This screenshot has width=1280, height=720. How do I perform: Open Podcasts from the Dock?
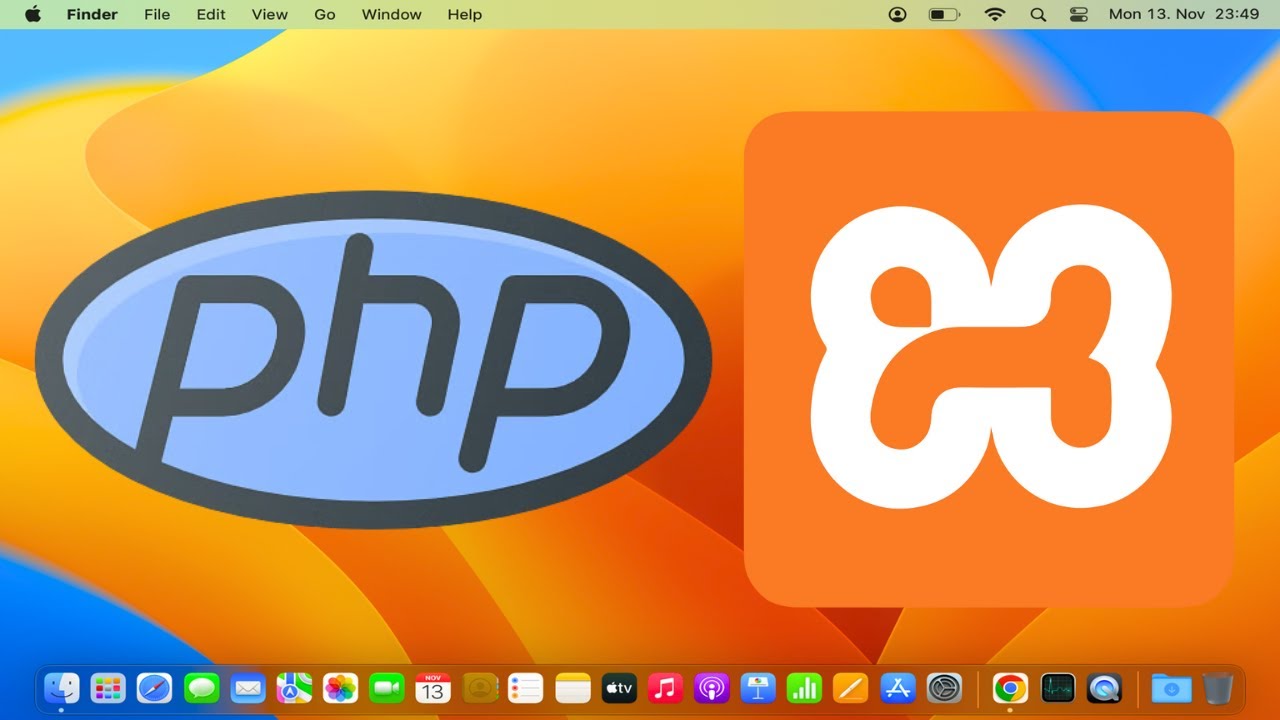coord(712,688)
